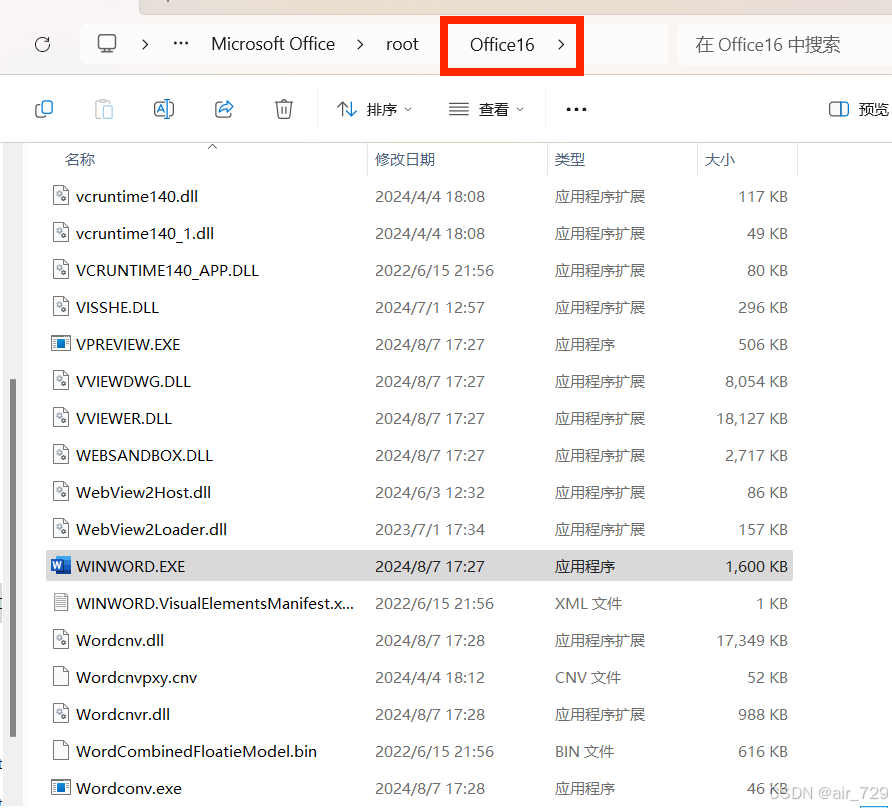This screenshot has width=892, height=808.
Task: Open the 查看 view dropdown
Action: (x=486, y=109)
